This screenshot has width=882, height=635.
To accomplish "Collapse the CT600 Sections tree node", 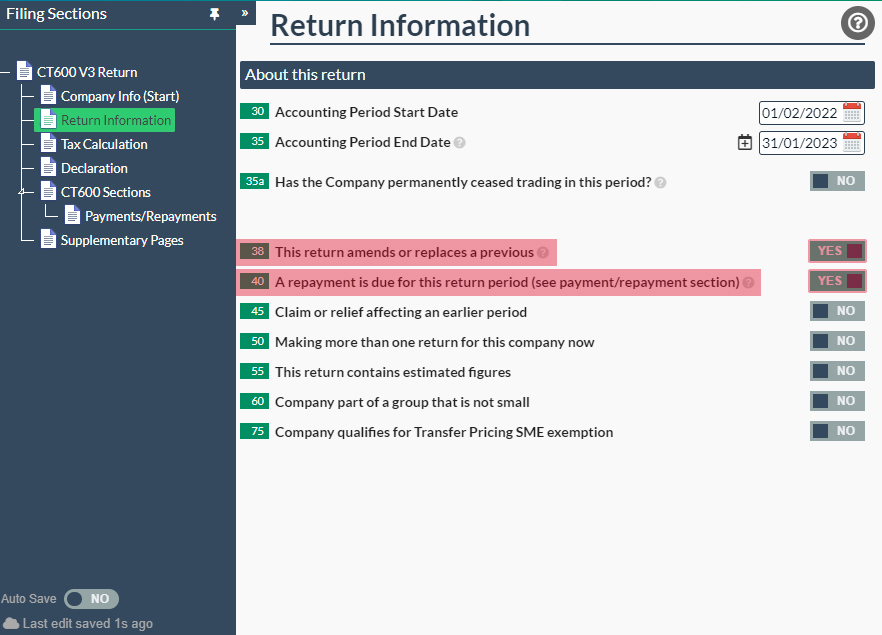I will pos(22,192).
